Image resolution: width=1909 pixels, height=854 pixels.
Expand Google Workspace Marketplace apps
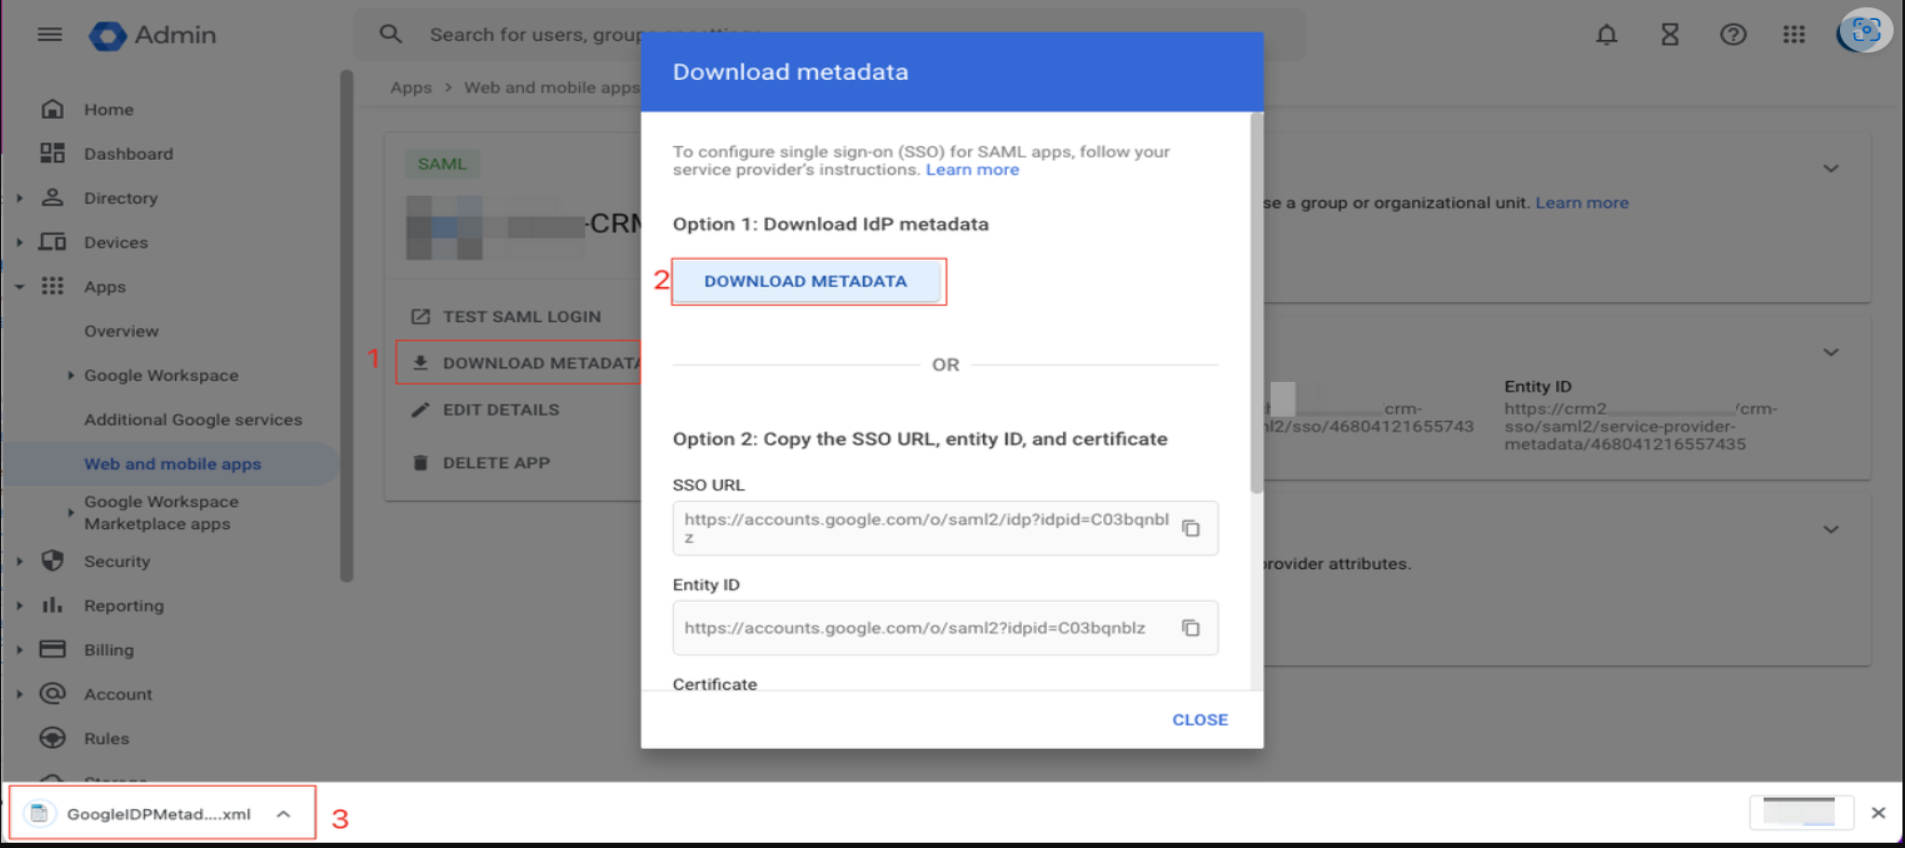click(x=70, y=513)
